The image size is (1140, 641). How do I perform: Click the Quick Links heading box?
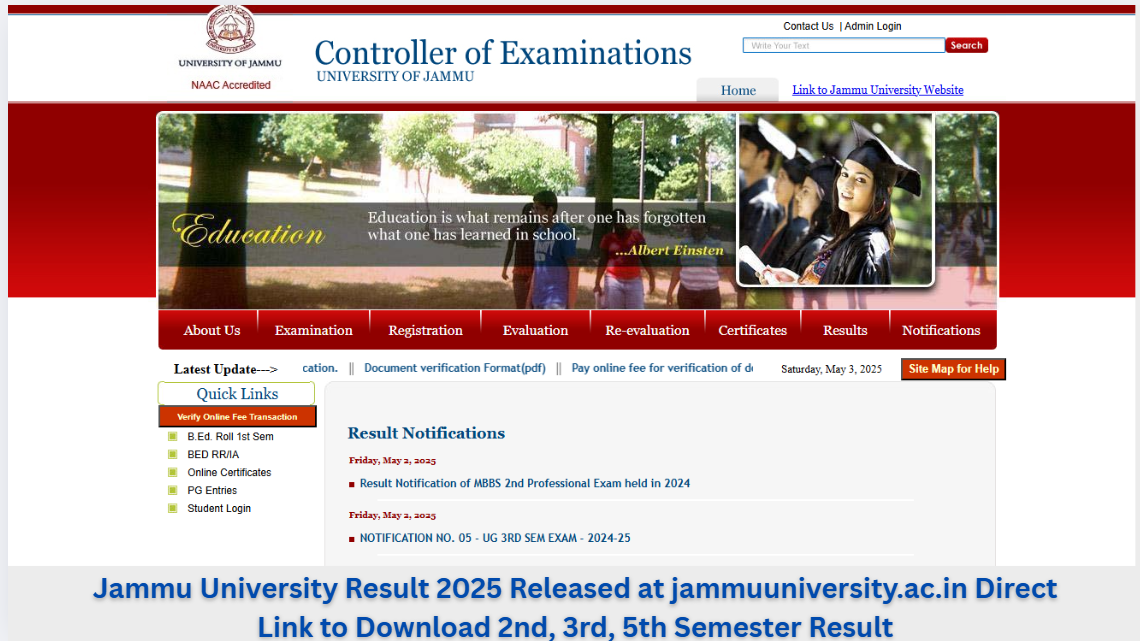point(236,393)
